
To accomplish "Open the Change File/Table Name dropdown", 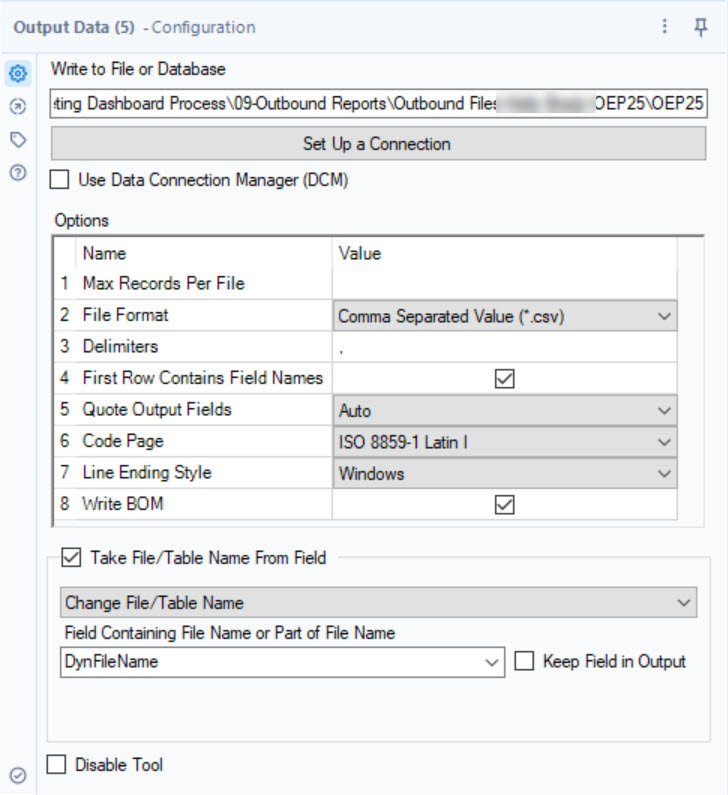I will pos(378,603).
